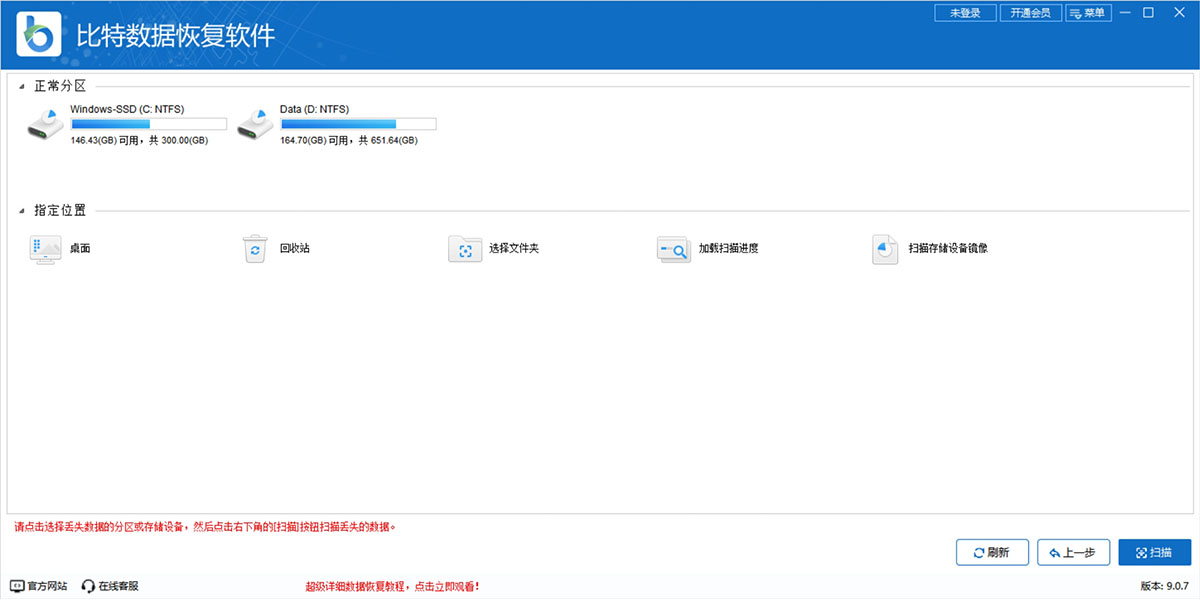Collapse the 指定位置 section

[22, 211]
